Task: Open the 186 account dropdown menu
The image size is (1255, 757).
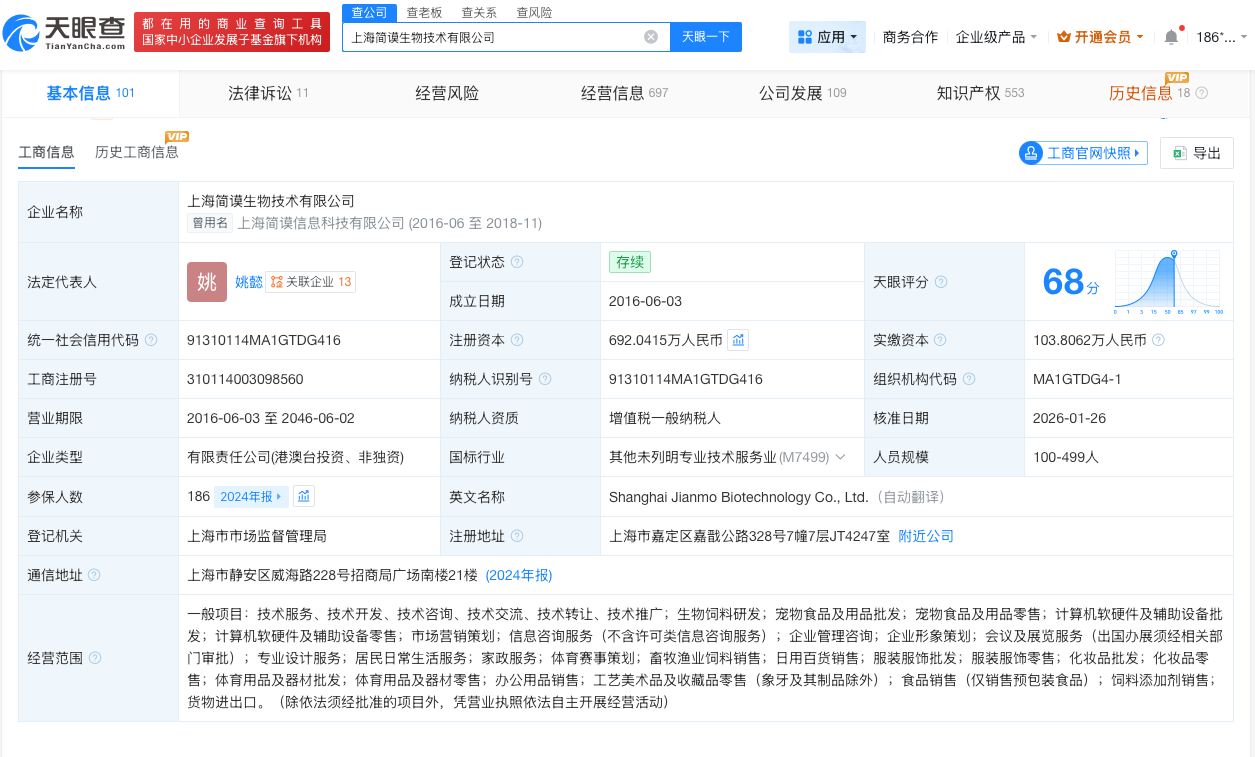Action: (1221, 37)
